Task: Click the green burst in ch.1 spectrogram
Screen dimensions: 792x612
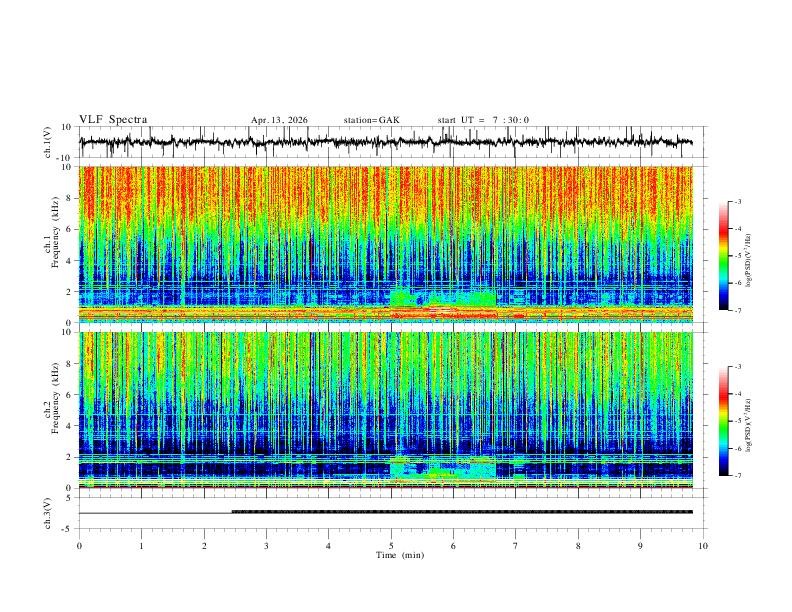Action: click(443, 298)
